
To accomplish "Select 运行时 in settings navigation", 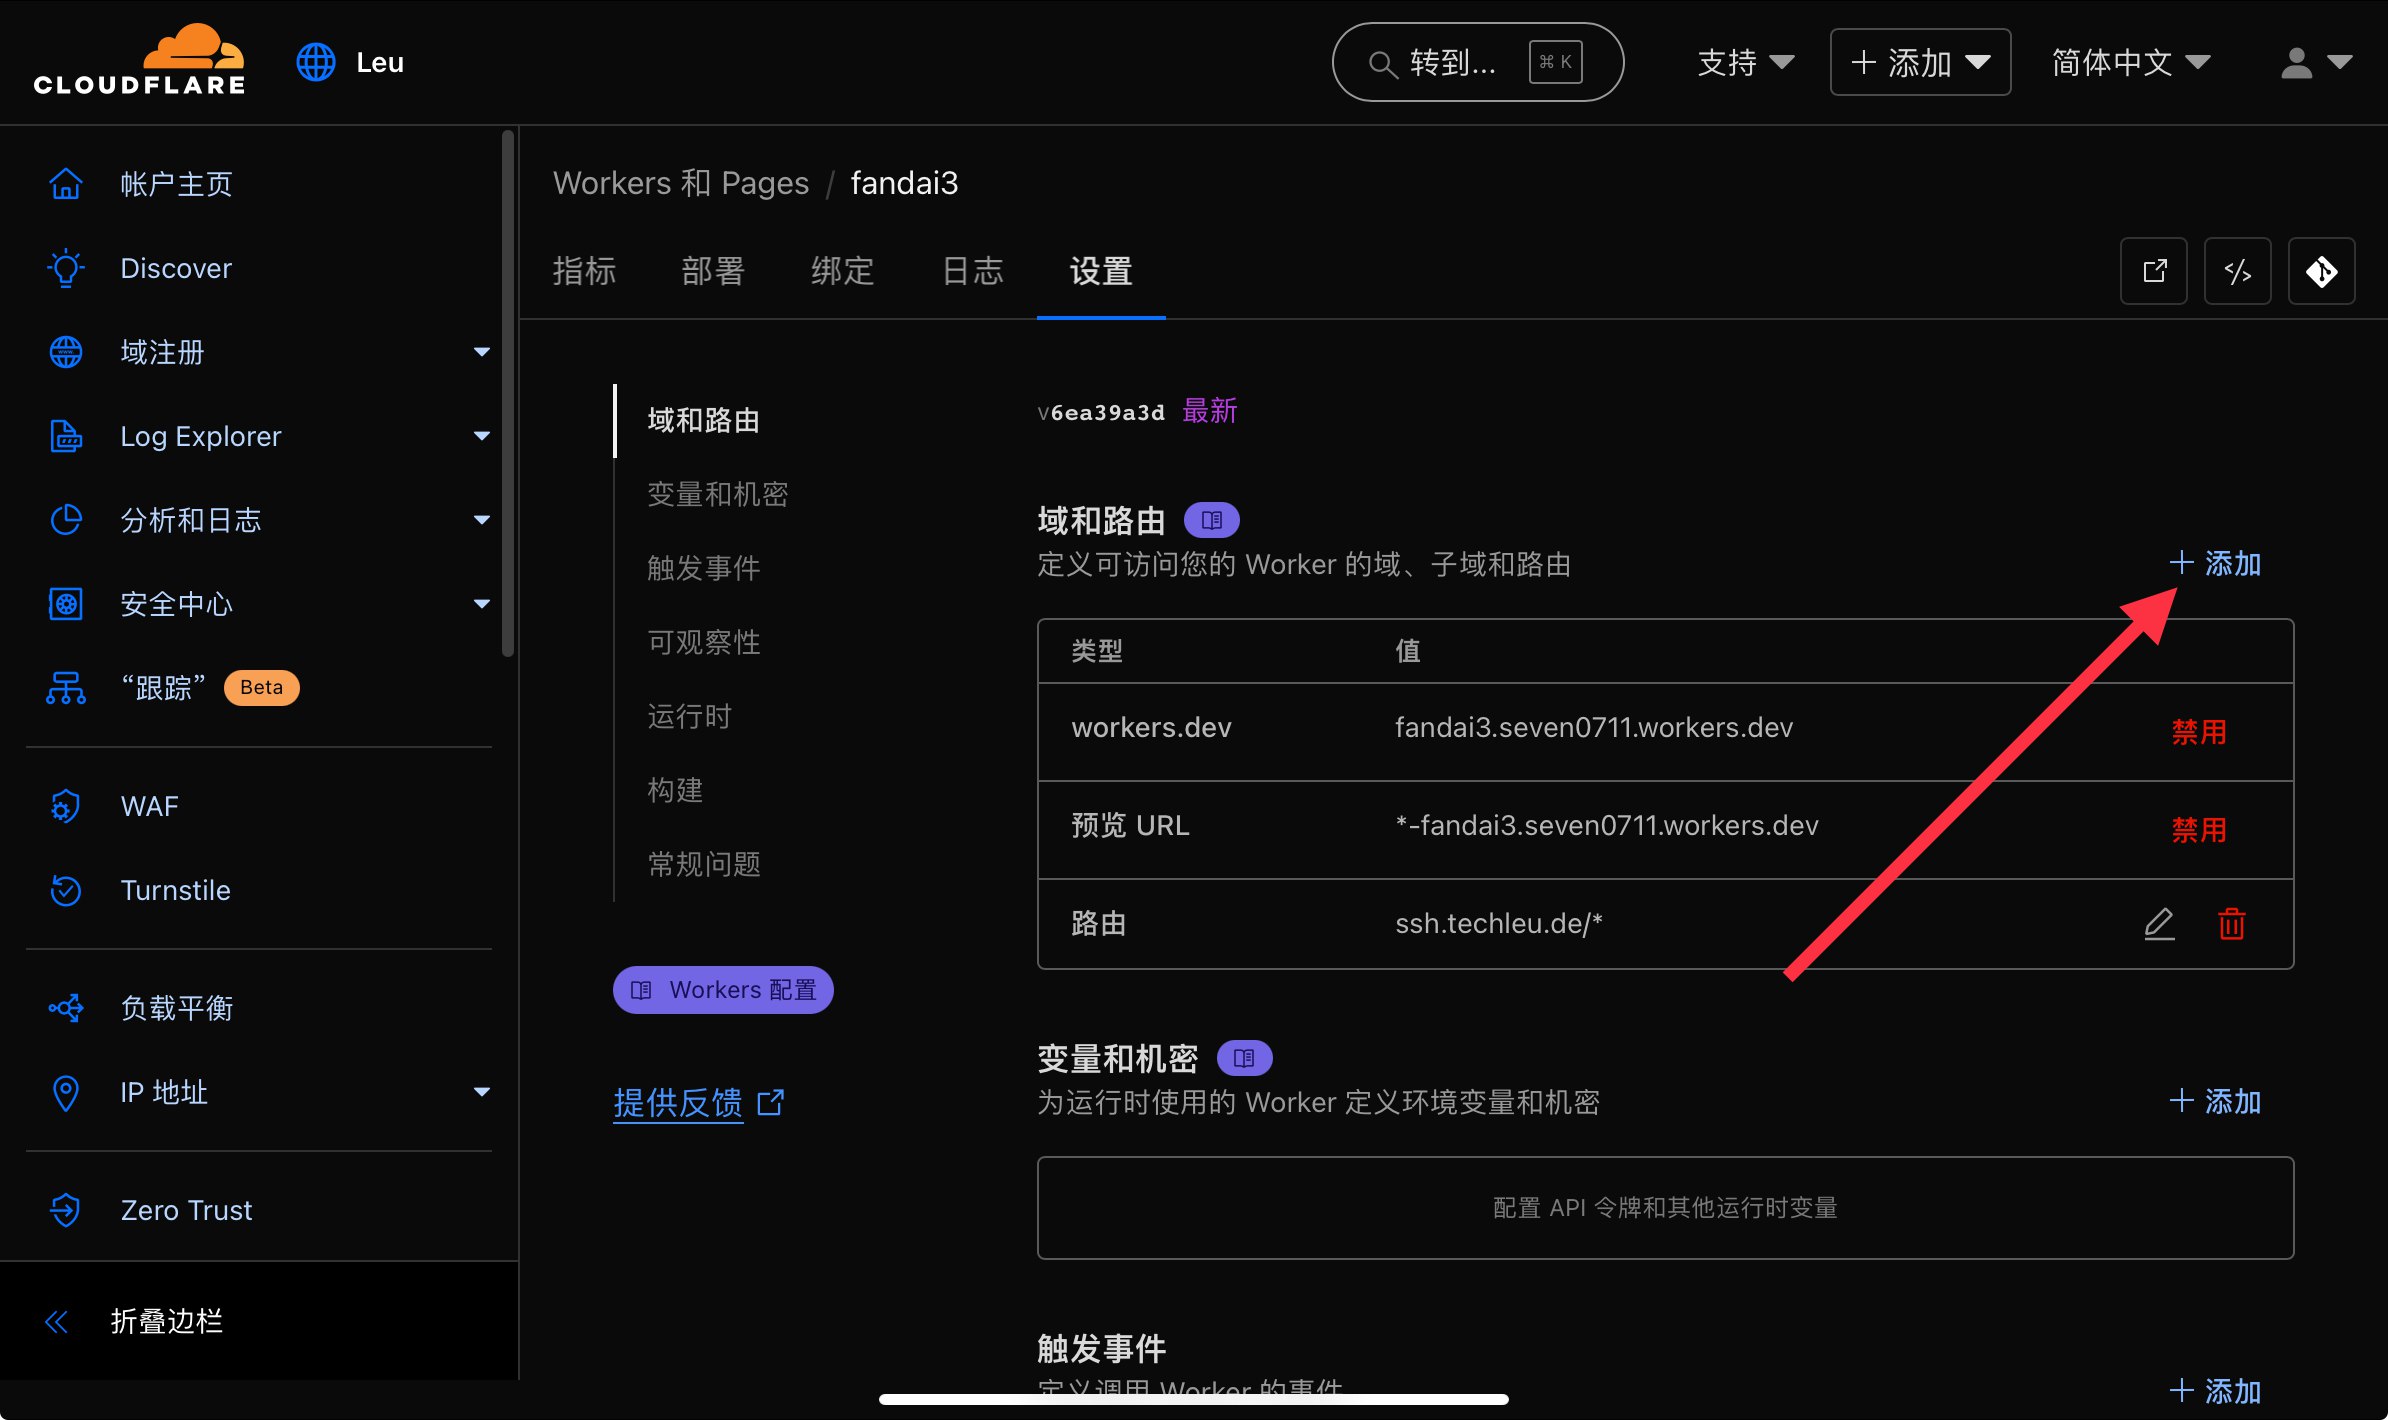I will 689,716.
